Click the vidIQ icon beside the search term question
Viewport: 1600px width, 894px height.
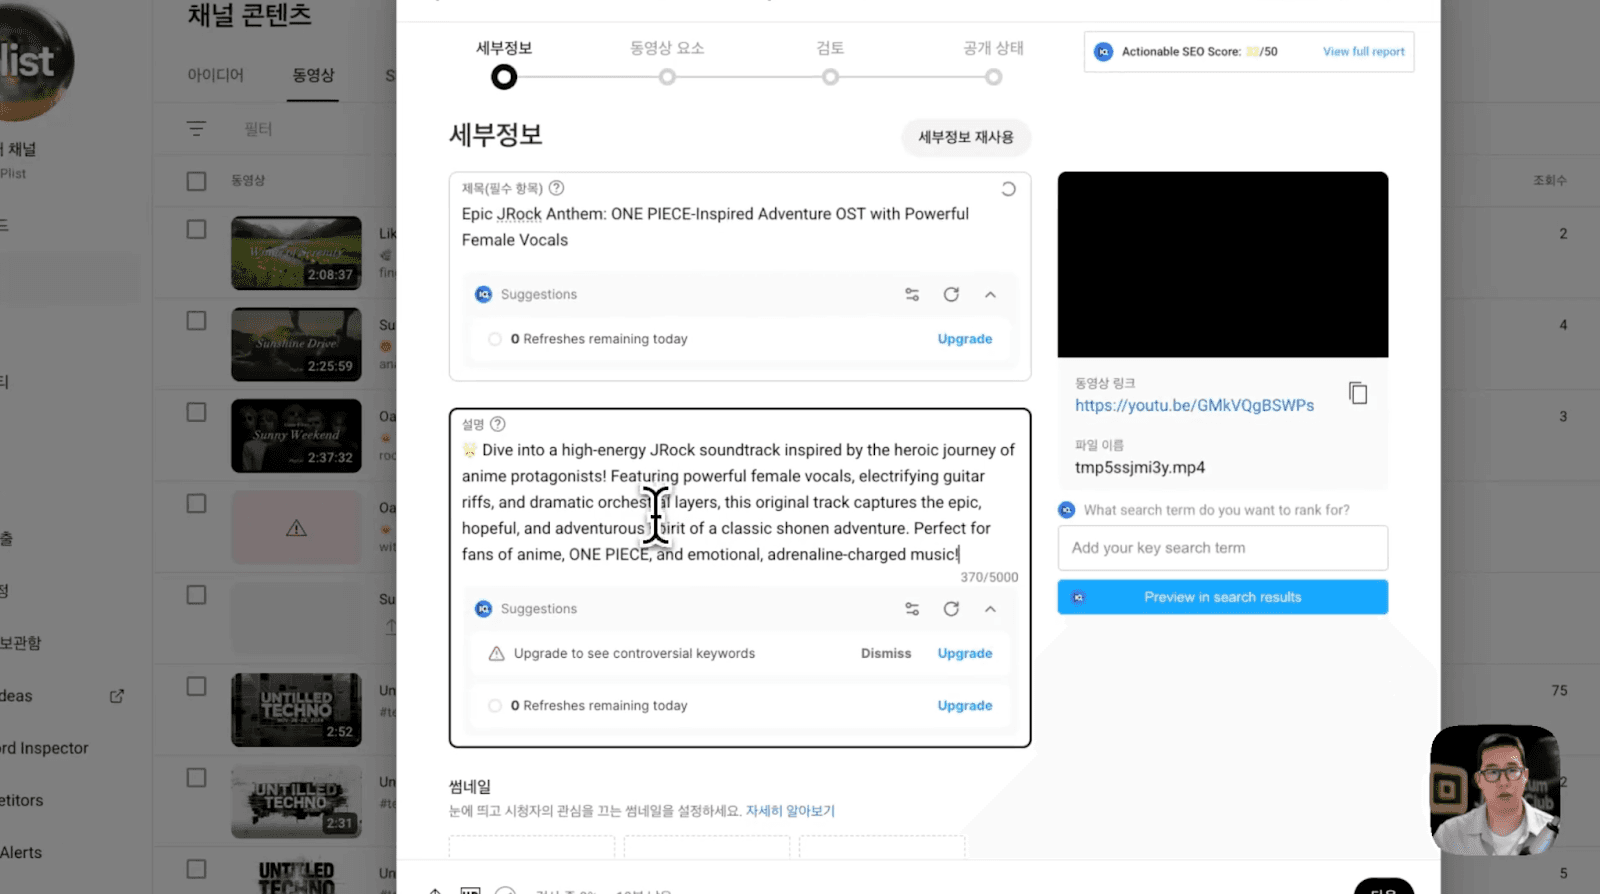click(x=1067, y=510)
